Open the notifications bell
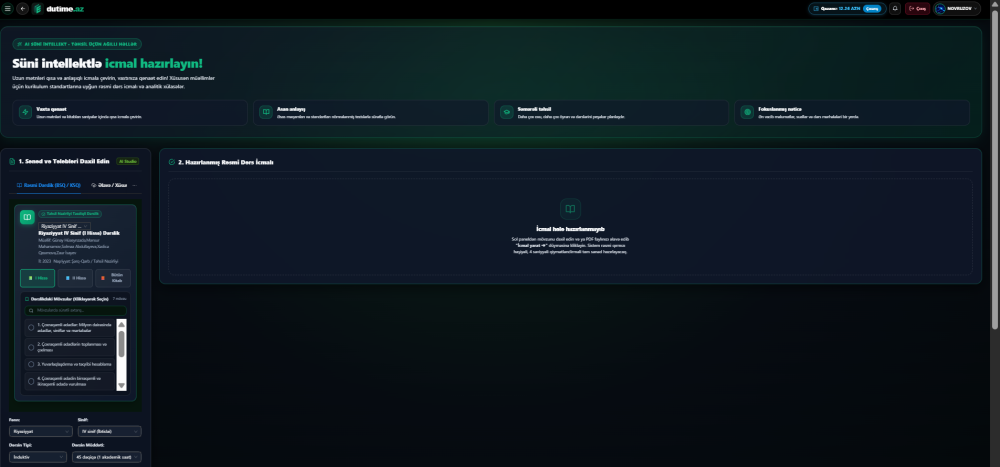 [x=895, y=9]
